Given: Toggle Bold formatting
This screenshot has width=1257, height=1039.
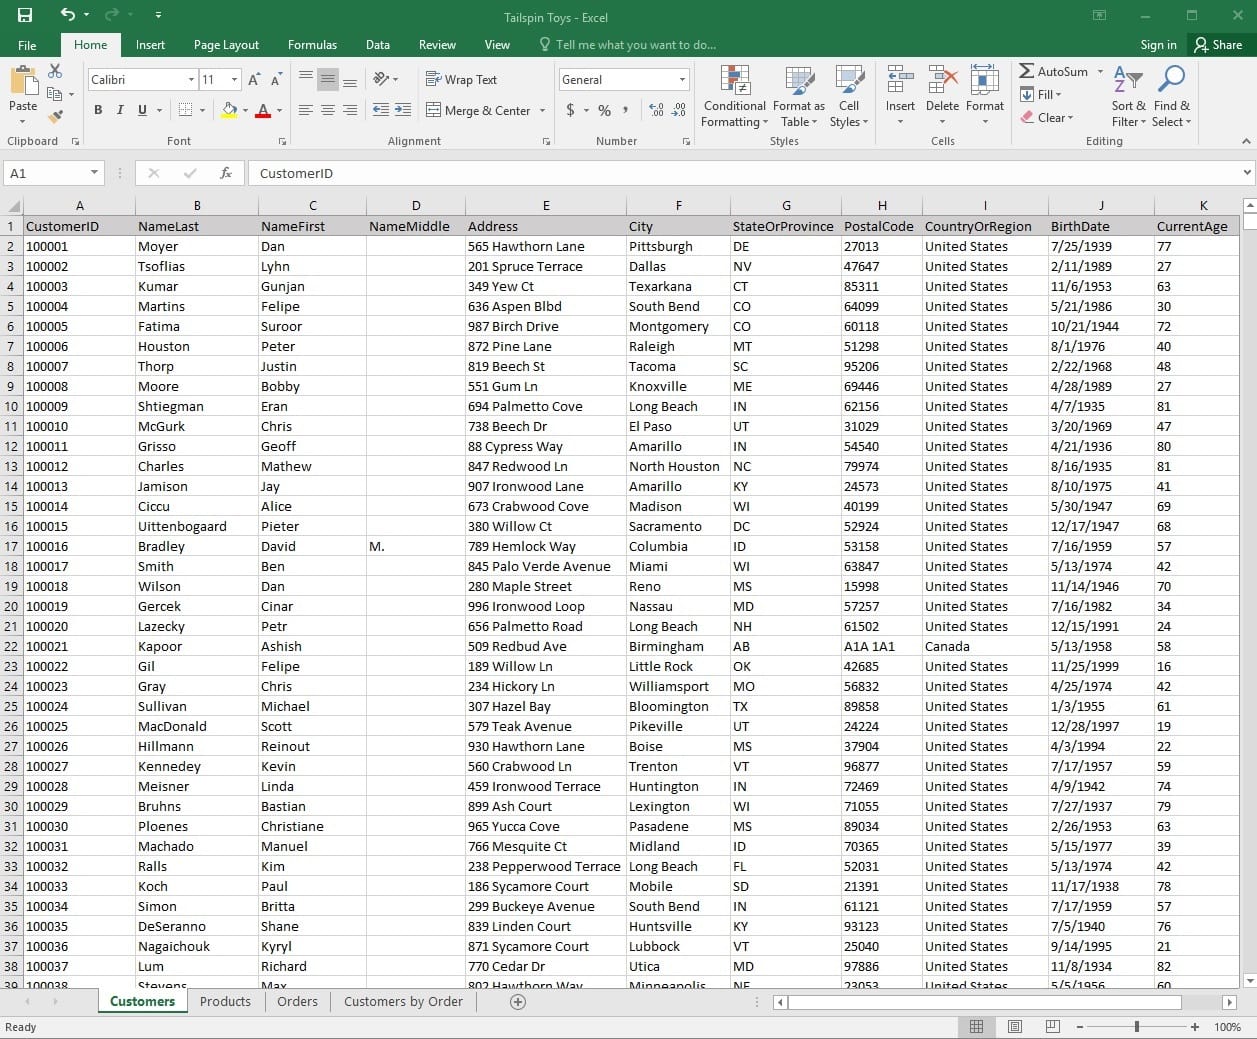Looking at the screenshot, I should (x=98, y=110).
